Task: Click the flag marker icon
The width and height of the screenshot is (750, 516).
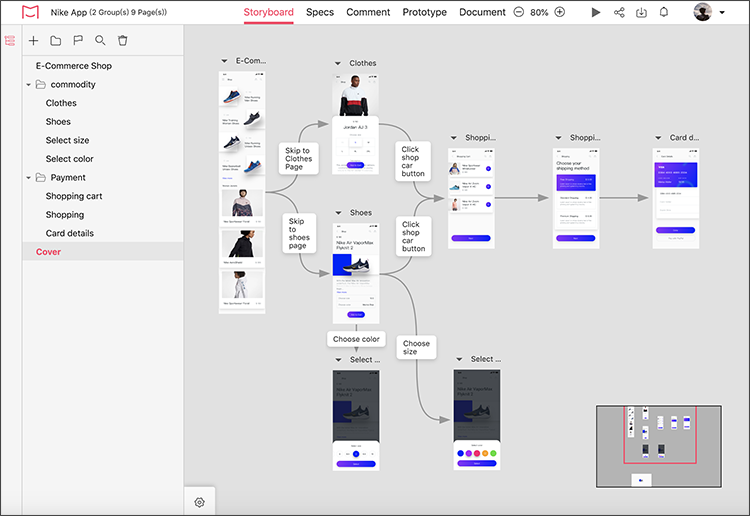Action: pyautogui.click(x=78, y=41)
